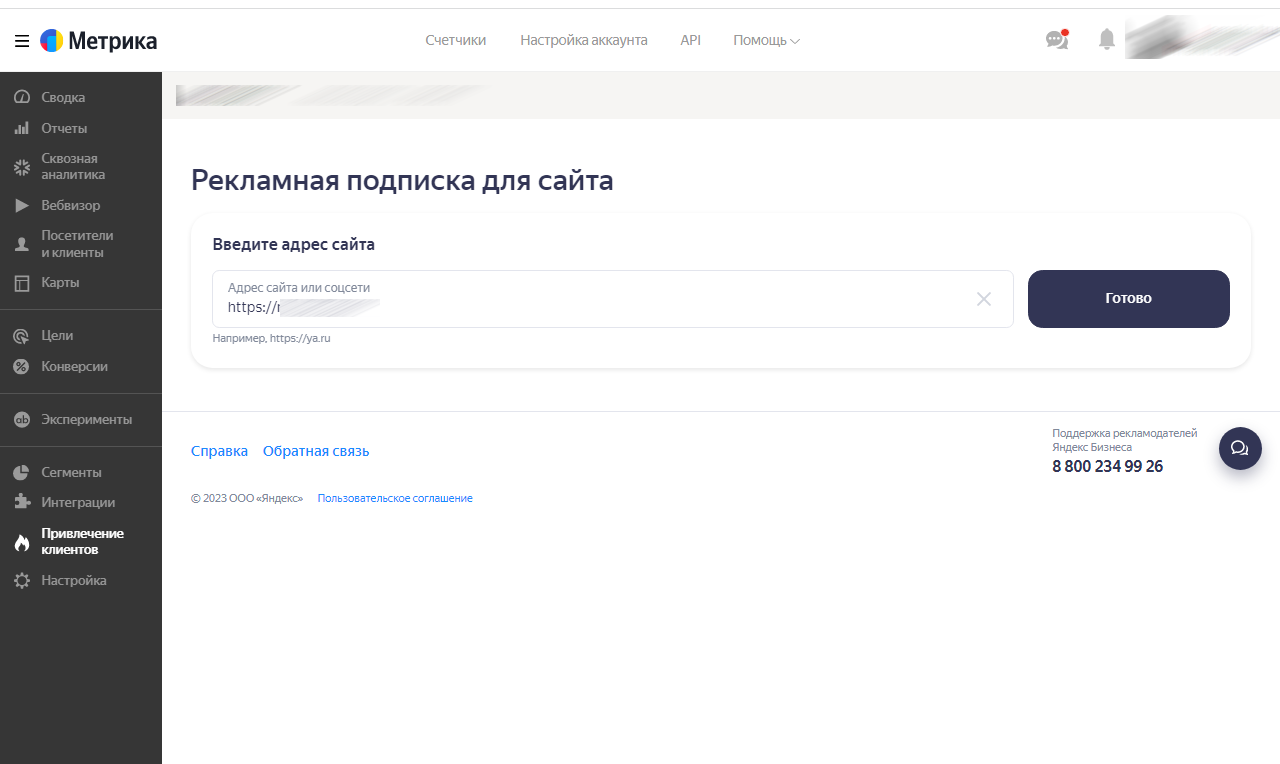Open the Цели section

coord(57,335)
